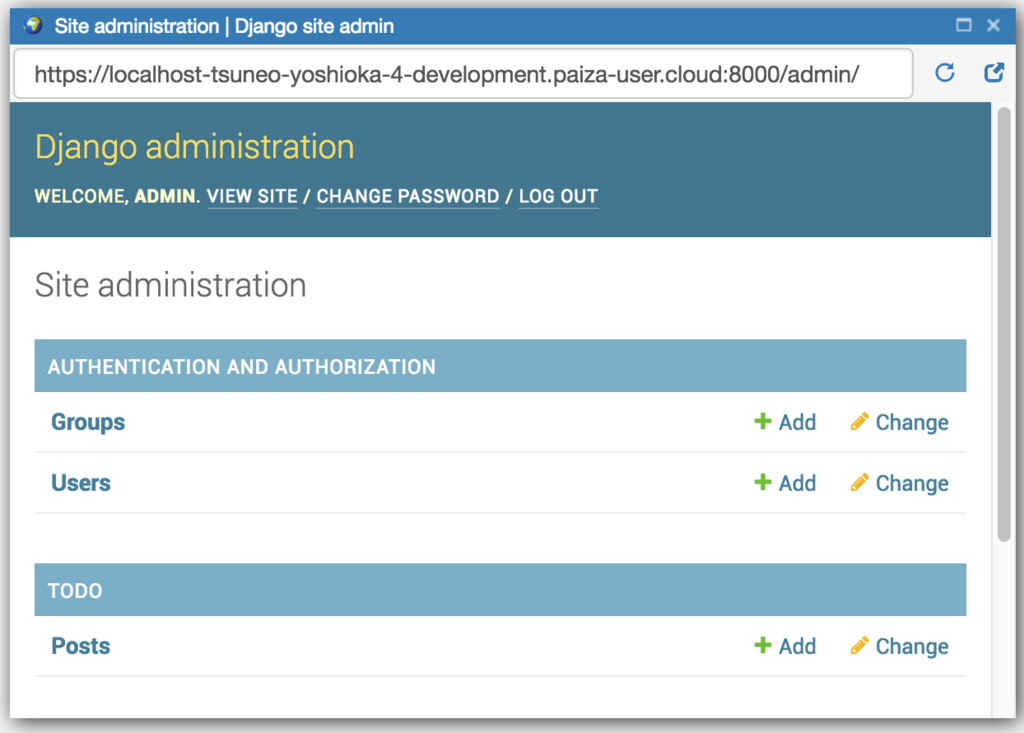Open the Posts model list
Viewport: 1024px width, 733px height.
click(x=81, y=646)
